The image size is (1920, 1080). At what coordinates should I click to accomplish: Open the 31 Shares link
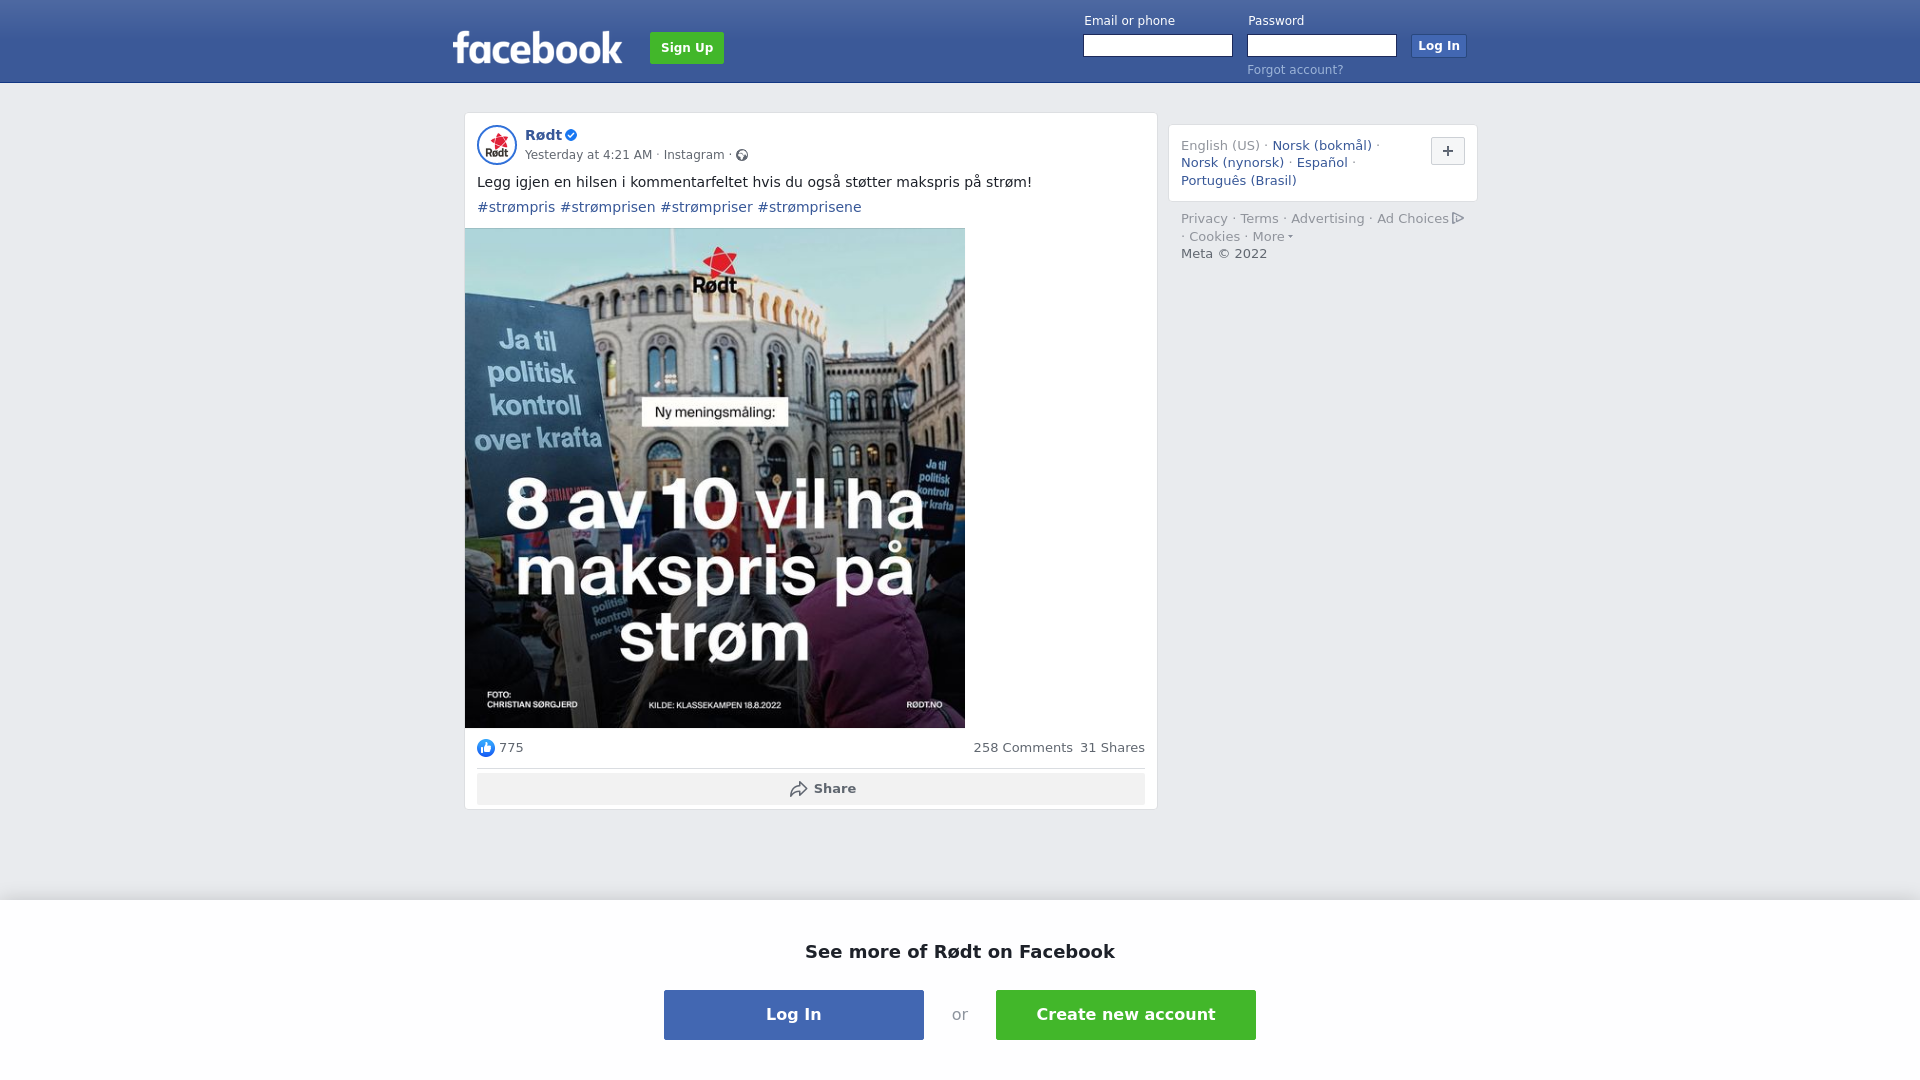pos(1112,748)
